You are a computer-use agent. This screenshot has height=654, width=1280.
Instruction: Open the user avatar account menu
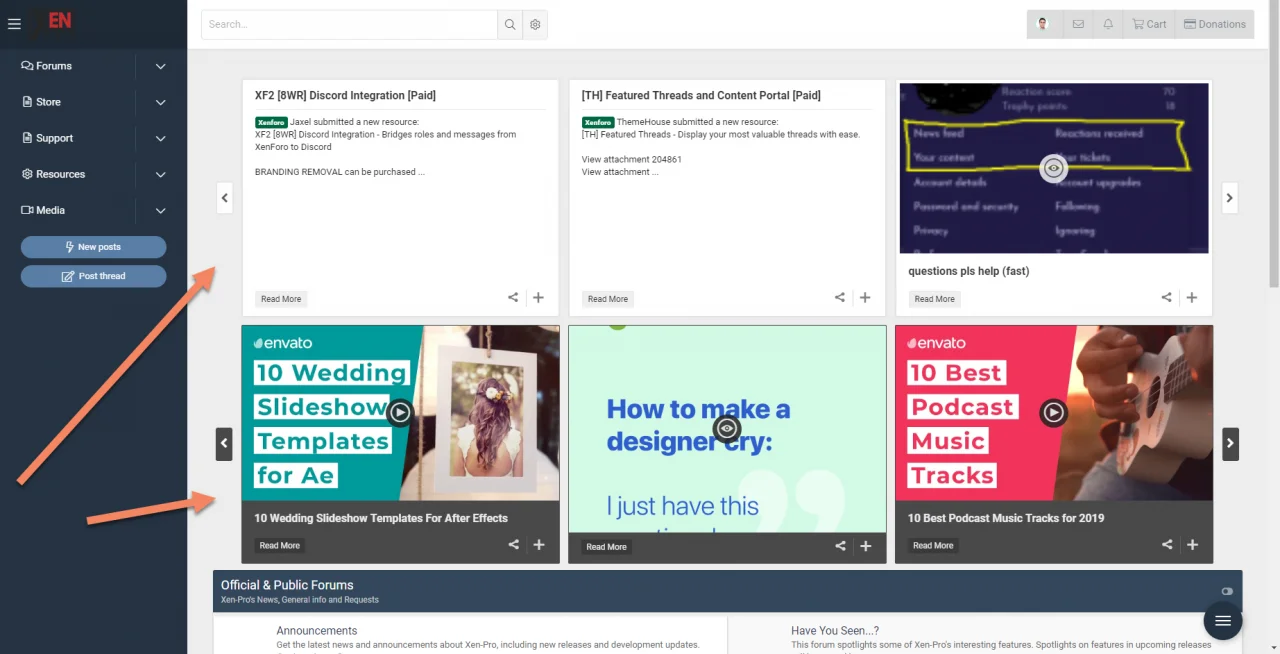(x=1043, y=24)
